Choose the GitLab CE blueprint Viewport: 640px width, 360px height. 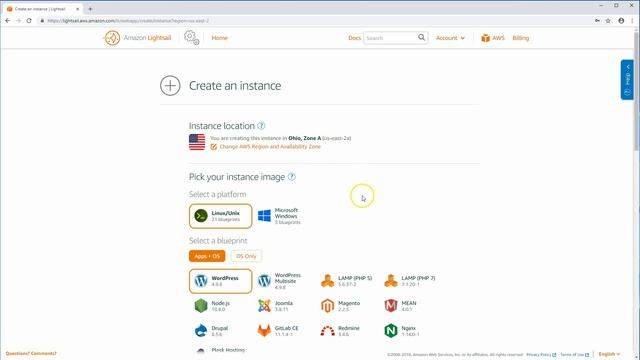[x=278, y=331]
